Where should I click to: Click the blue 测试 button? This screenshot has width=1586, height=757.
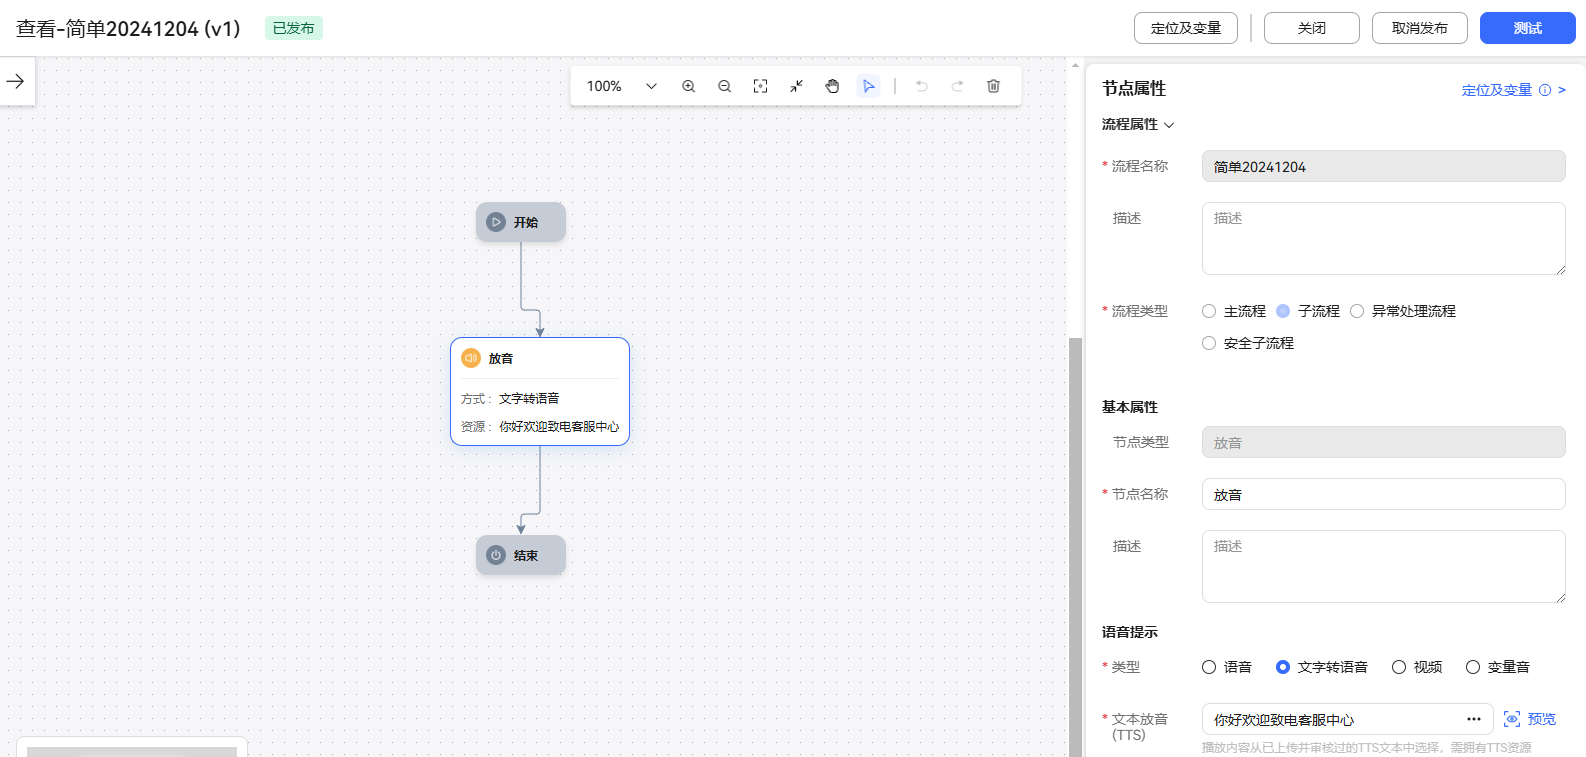[x=1527, y=28]
